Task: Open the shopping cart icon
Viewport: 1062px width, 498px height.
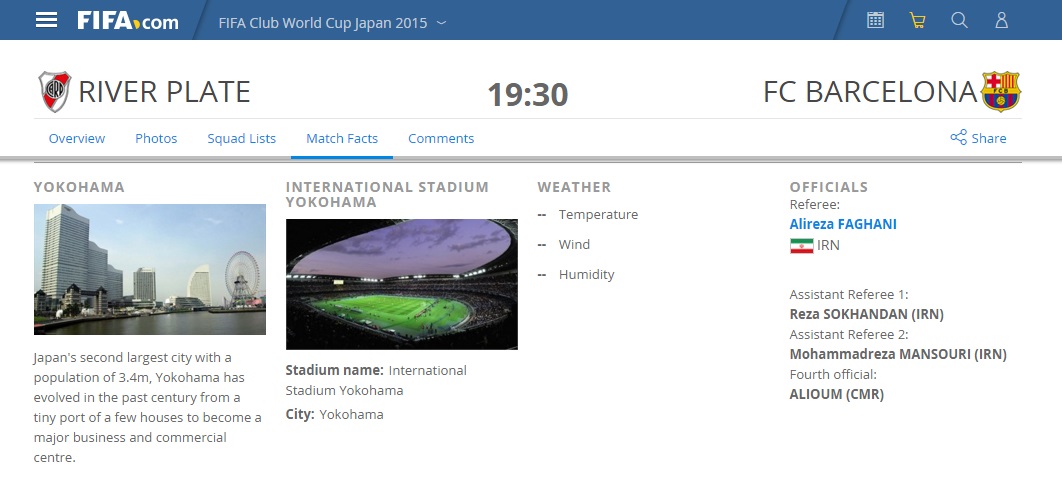Action: pos(917,20)
